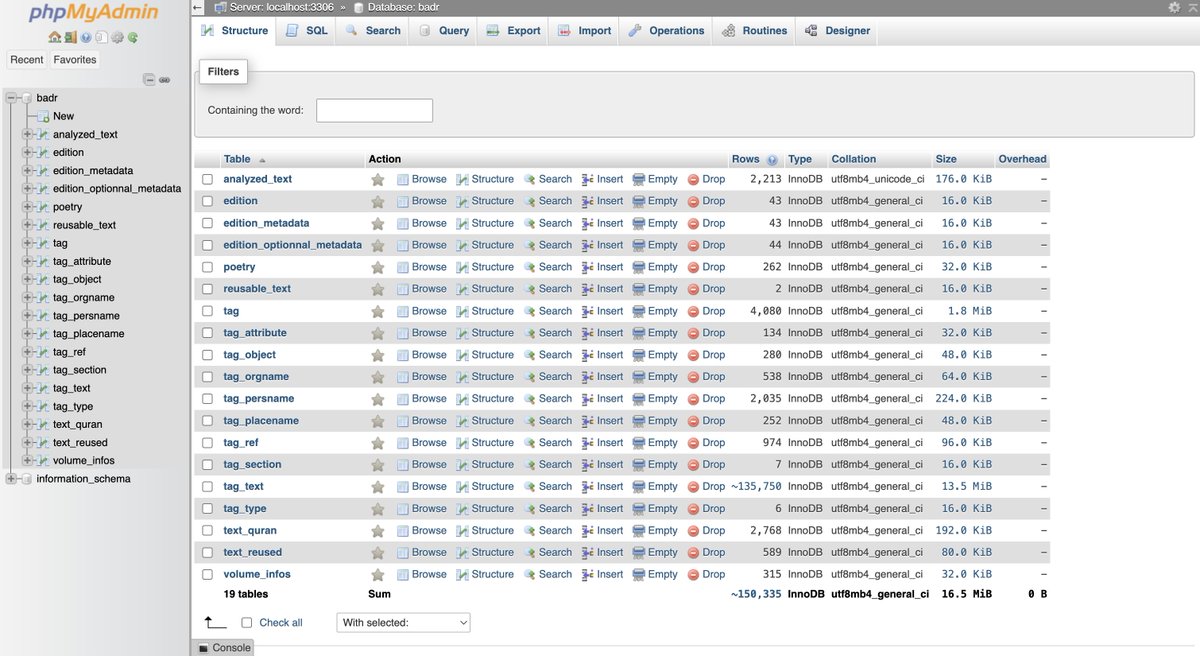Click Browse icon for text_quran row
The width and height of the screenshot is (1200, 656).
402,531
